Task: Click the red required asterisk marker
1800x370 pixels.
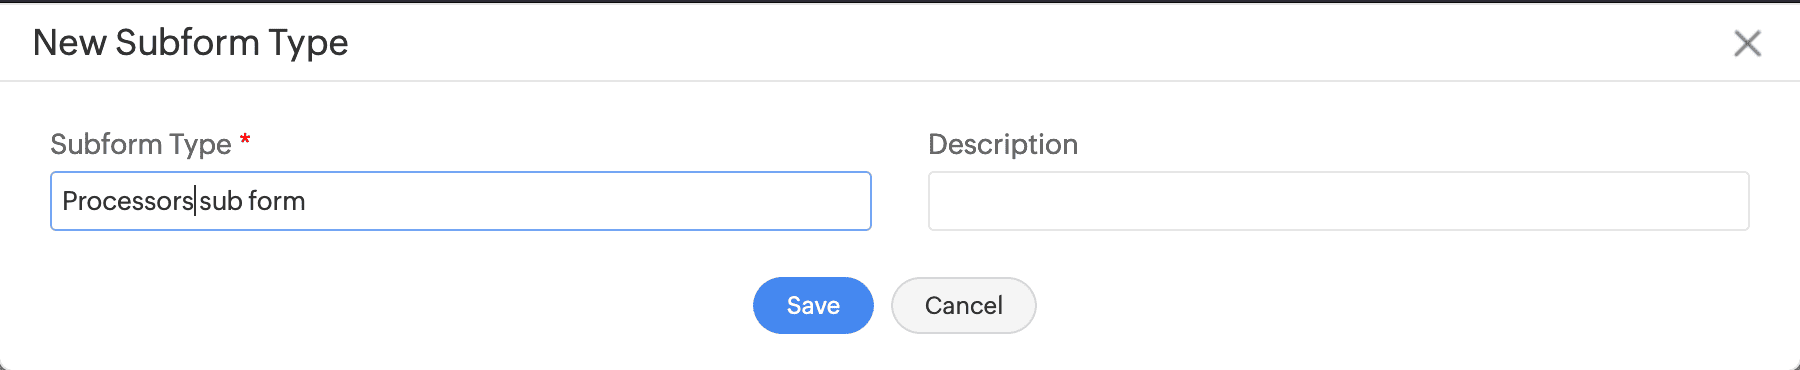Action: (x=245, y=140)
